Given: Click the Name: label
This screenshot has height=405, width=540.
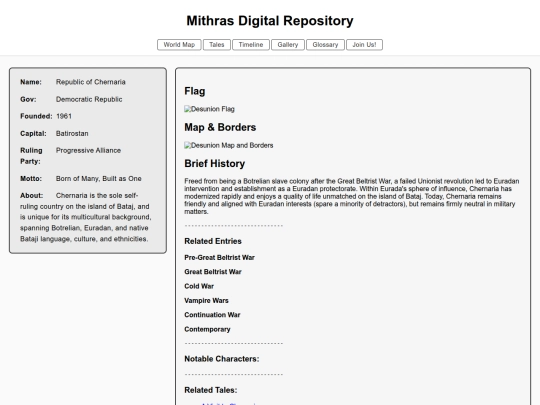Looking at the screenshot, I should 31,82.
